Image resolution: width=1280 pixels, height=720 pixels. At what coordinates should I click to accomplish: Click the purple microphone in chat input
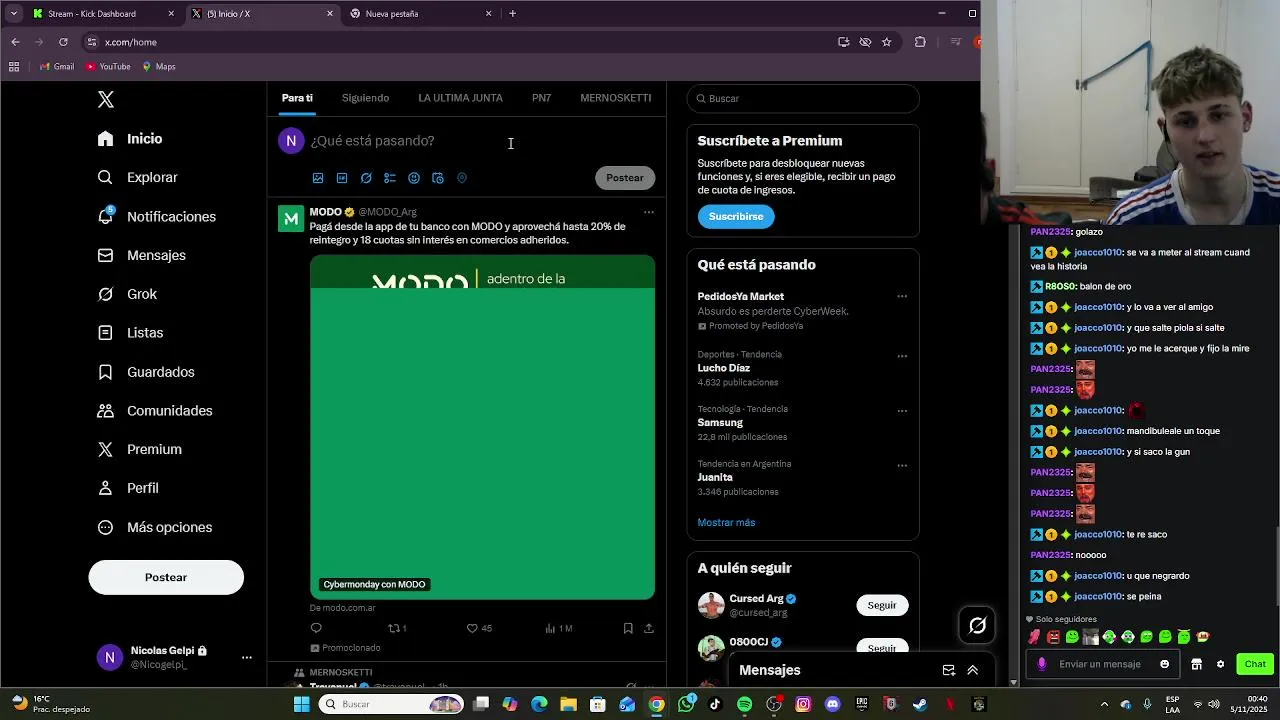1042,664
